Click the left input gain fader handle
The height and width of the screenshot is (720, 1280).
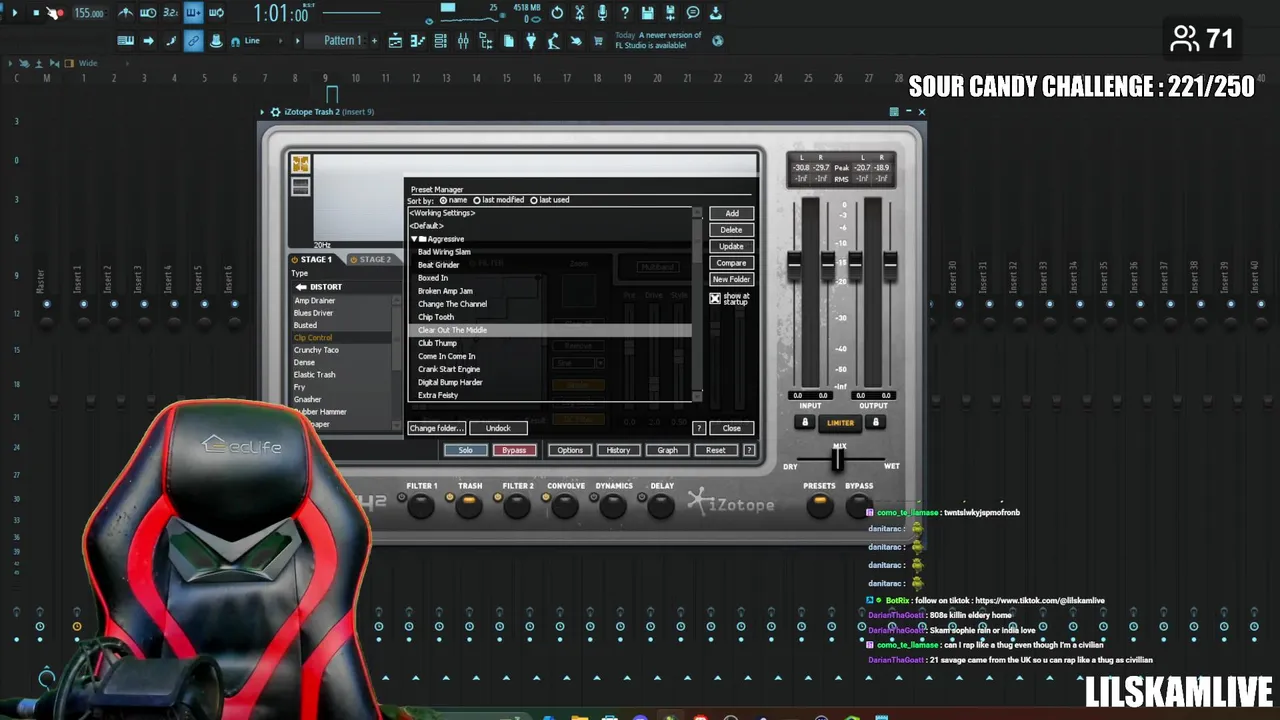(794, 263)
